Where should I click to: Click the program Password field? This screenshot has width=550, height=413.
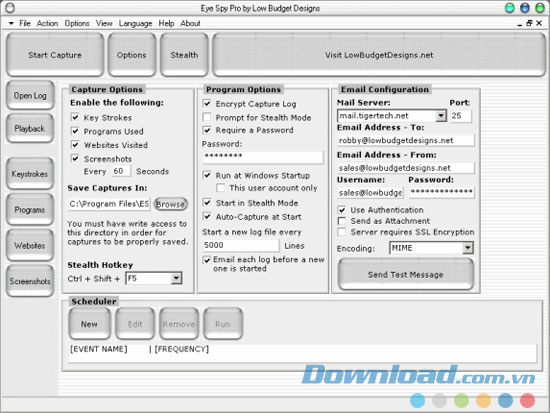pyautogui.click(x=263, y=157)
